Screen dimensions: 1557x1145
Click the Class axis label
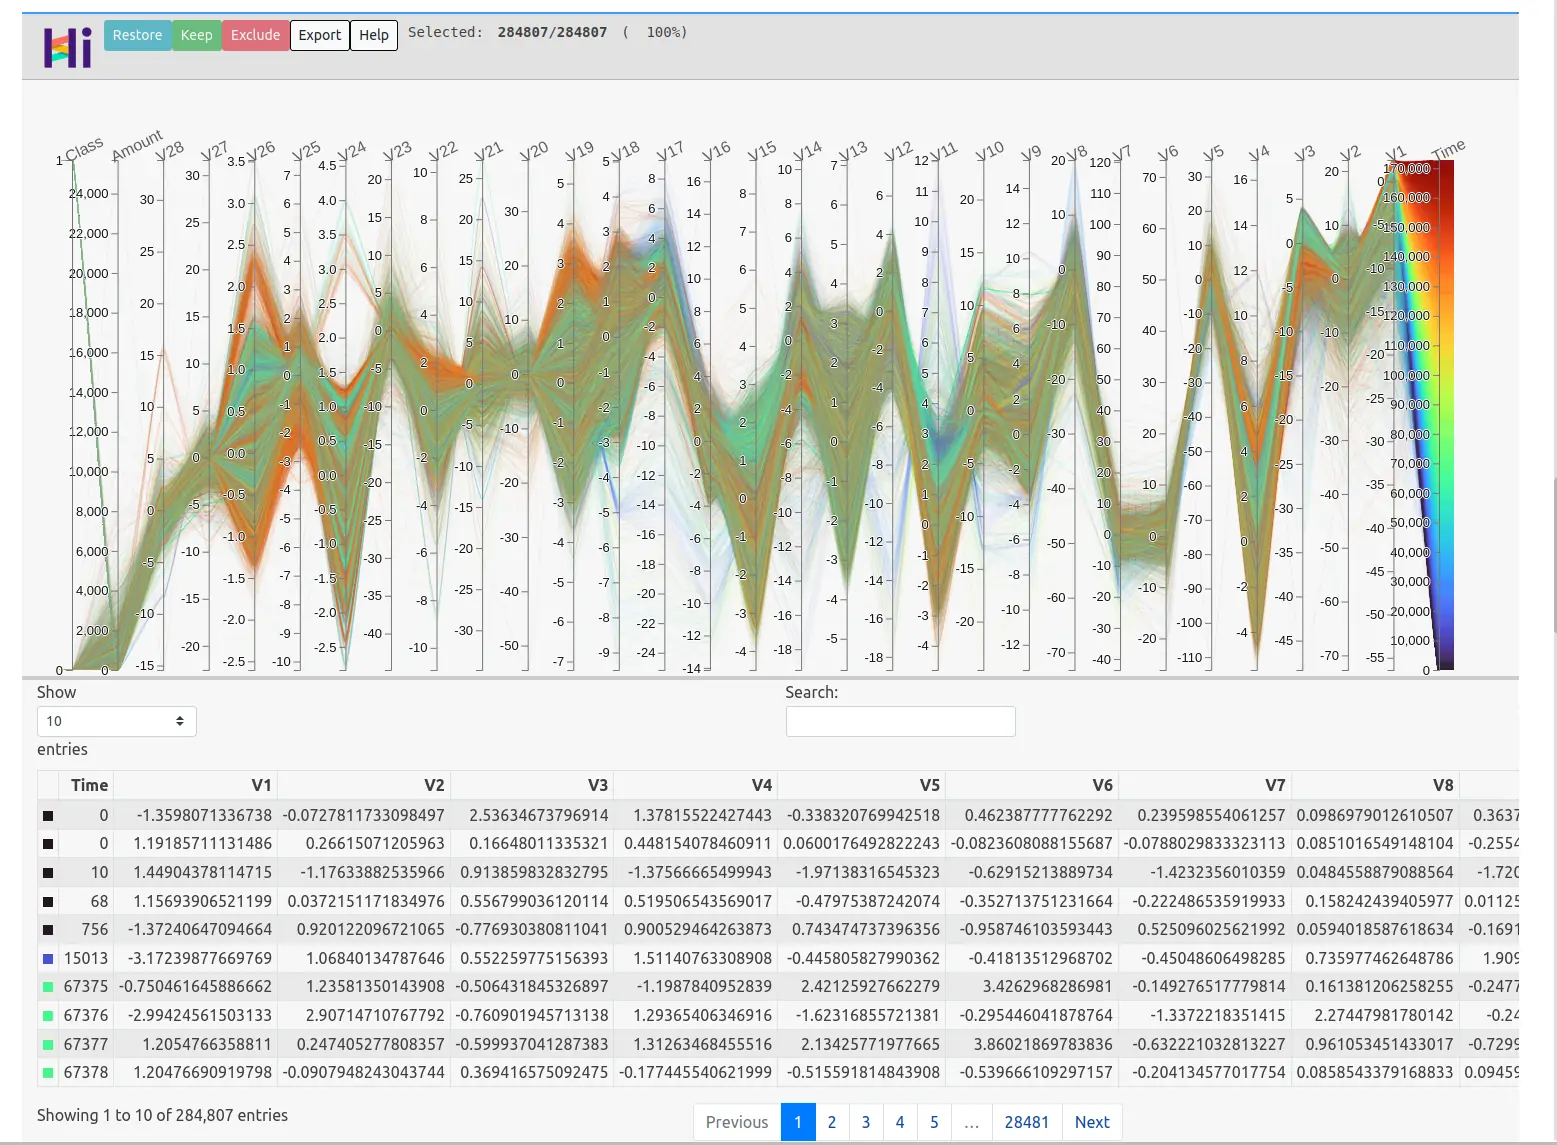(x=83, y=149)
